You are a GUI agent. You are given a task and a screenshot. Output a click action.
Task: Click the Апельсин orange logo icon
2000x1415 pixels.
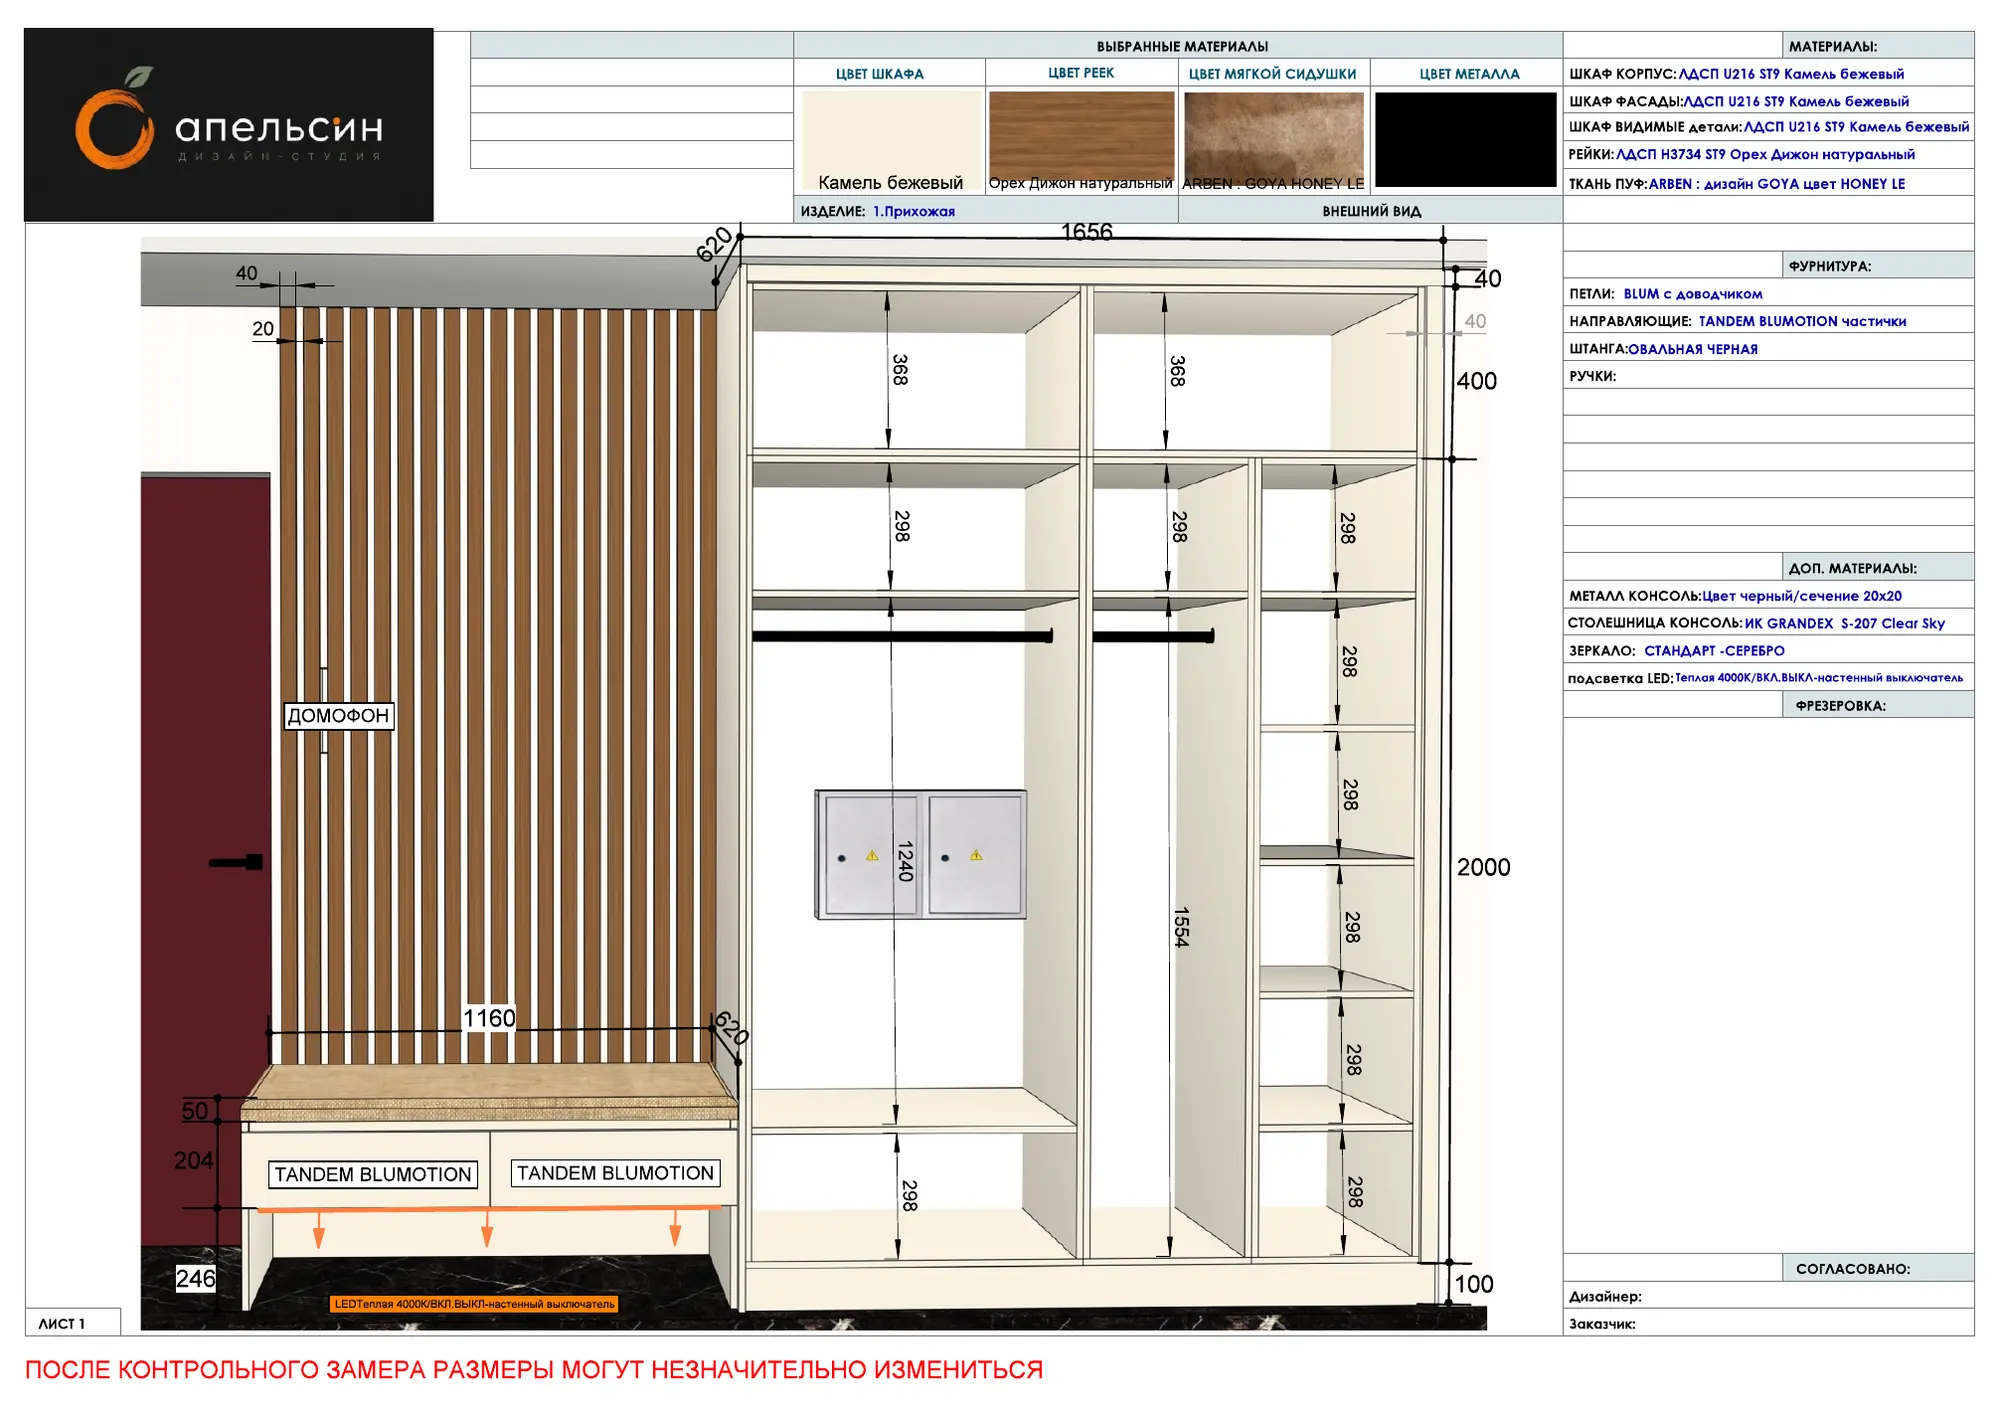point(115,119)
